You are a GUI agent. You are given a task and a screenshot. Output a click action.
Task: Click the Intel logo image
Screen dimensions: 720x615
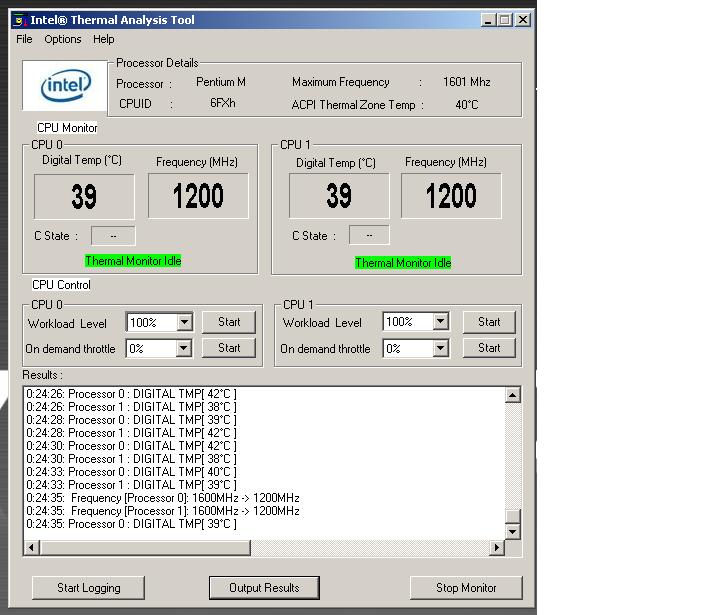(65, 85)
